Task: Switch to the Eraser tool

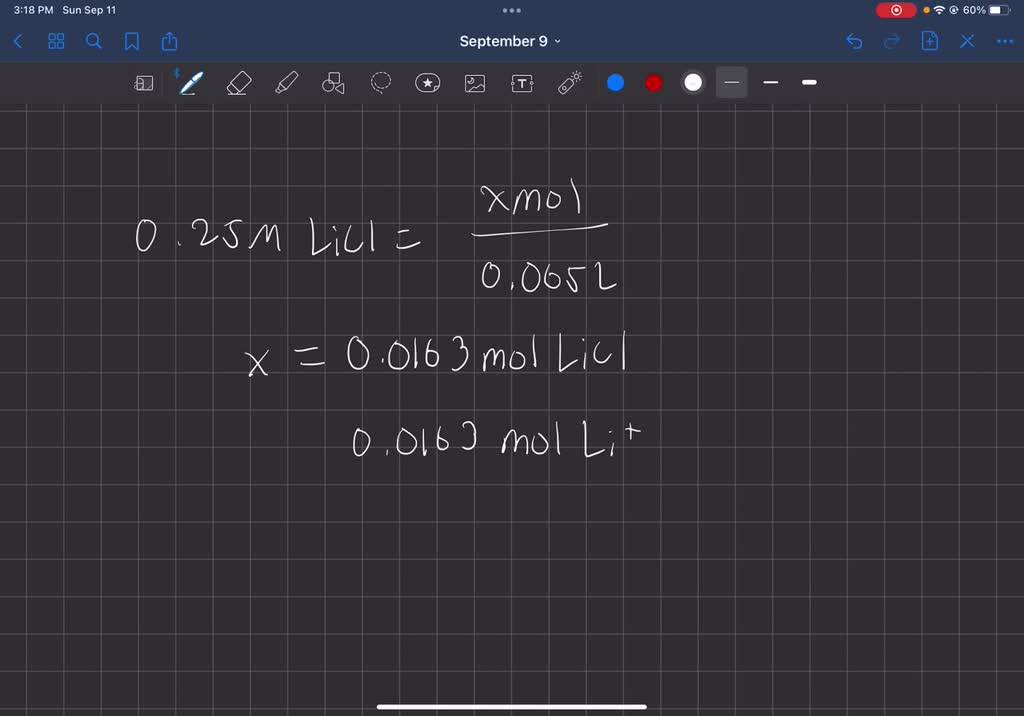Action: [x=237, y=83]
